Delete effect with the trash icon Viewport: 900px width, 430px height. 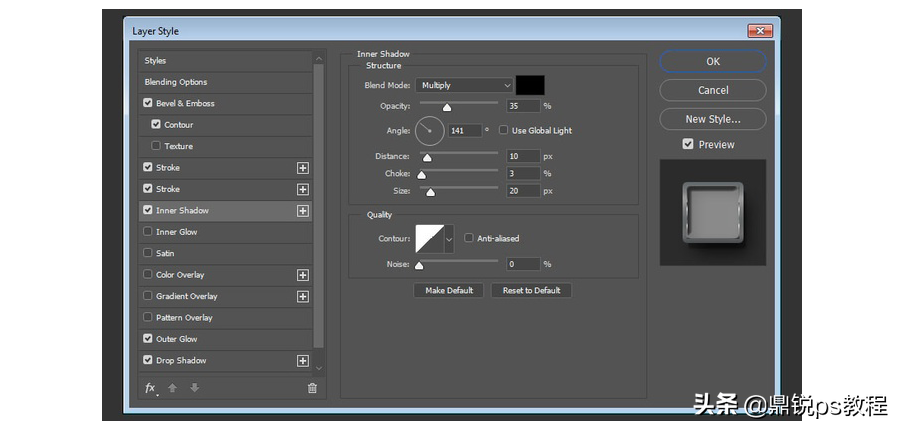pyautogui.click(x=312, y=388)
